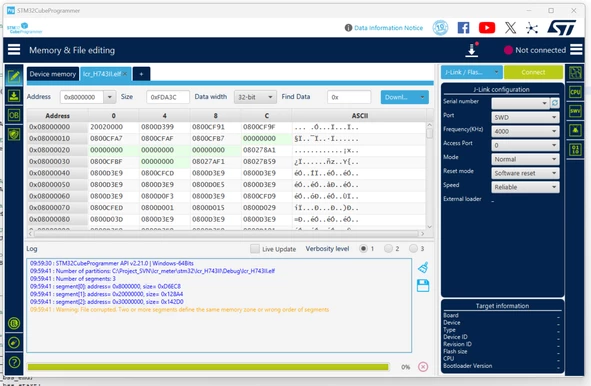Click the Connect button
Viewport: 591px width, 386px height.
533,72
